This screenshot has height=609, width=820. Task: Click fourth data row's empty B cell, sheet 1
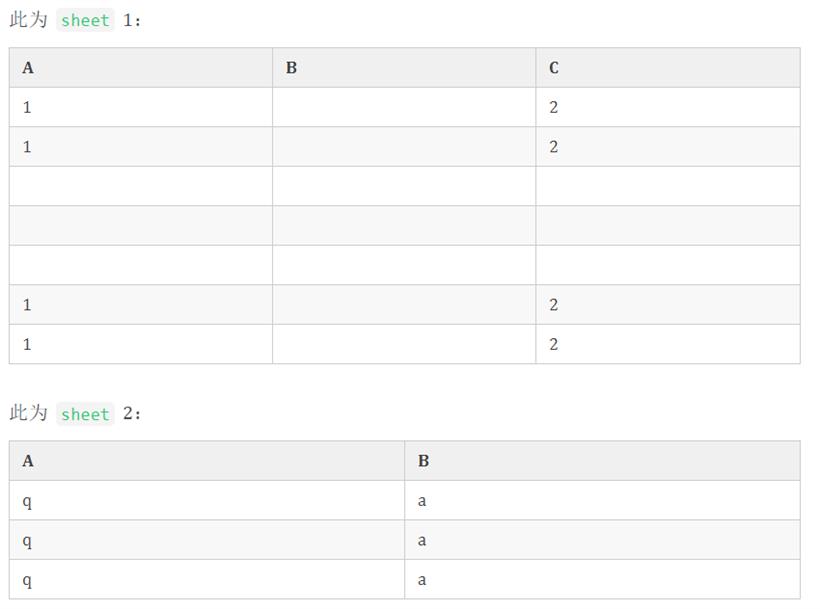(x=404, y=226)
